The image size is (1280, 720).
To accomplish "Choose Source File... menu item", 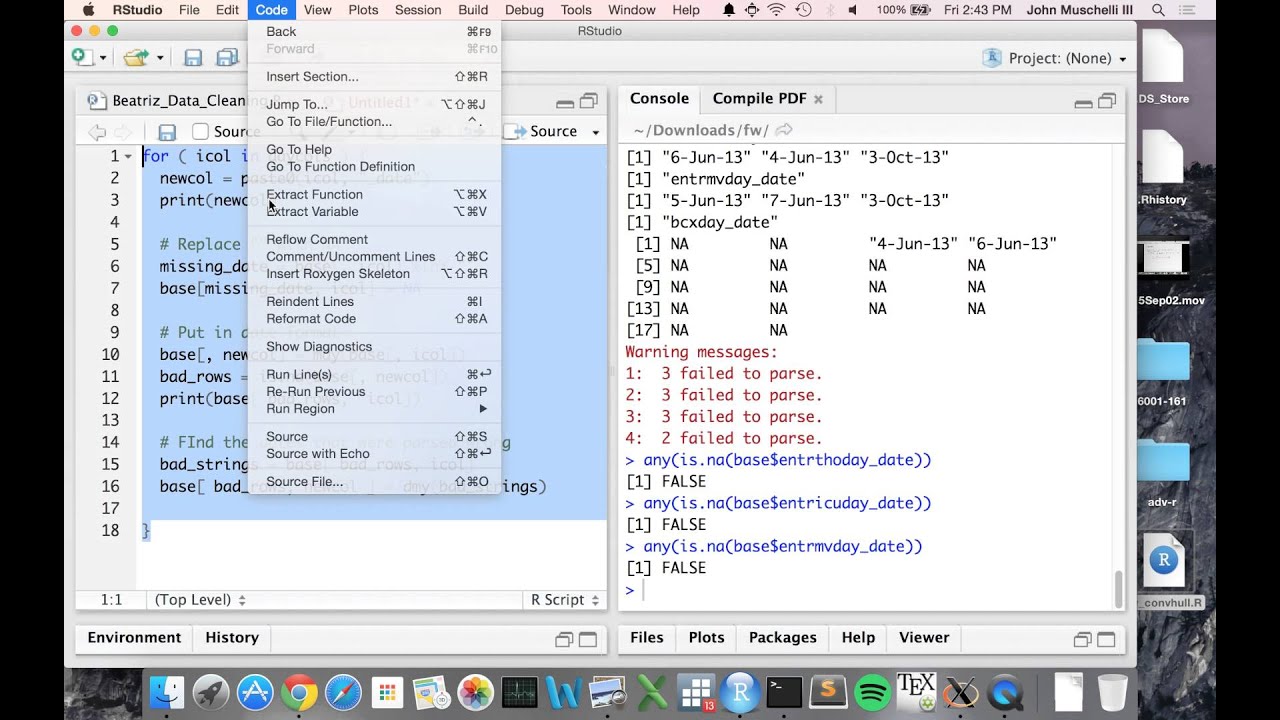I will tap(374, 481).
